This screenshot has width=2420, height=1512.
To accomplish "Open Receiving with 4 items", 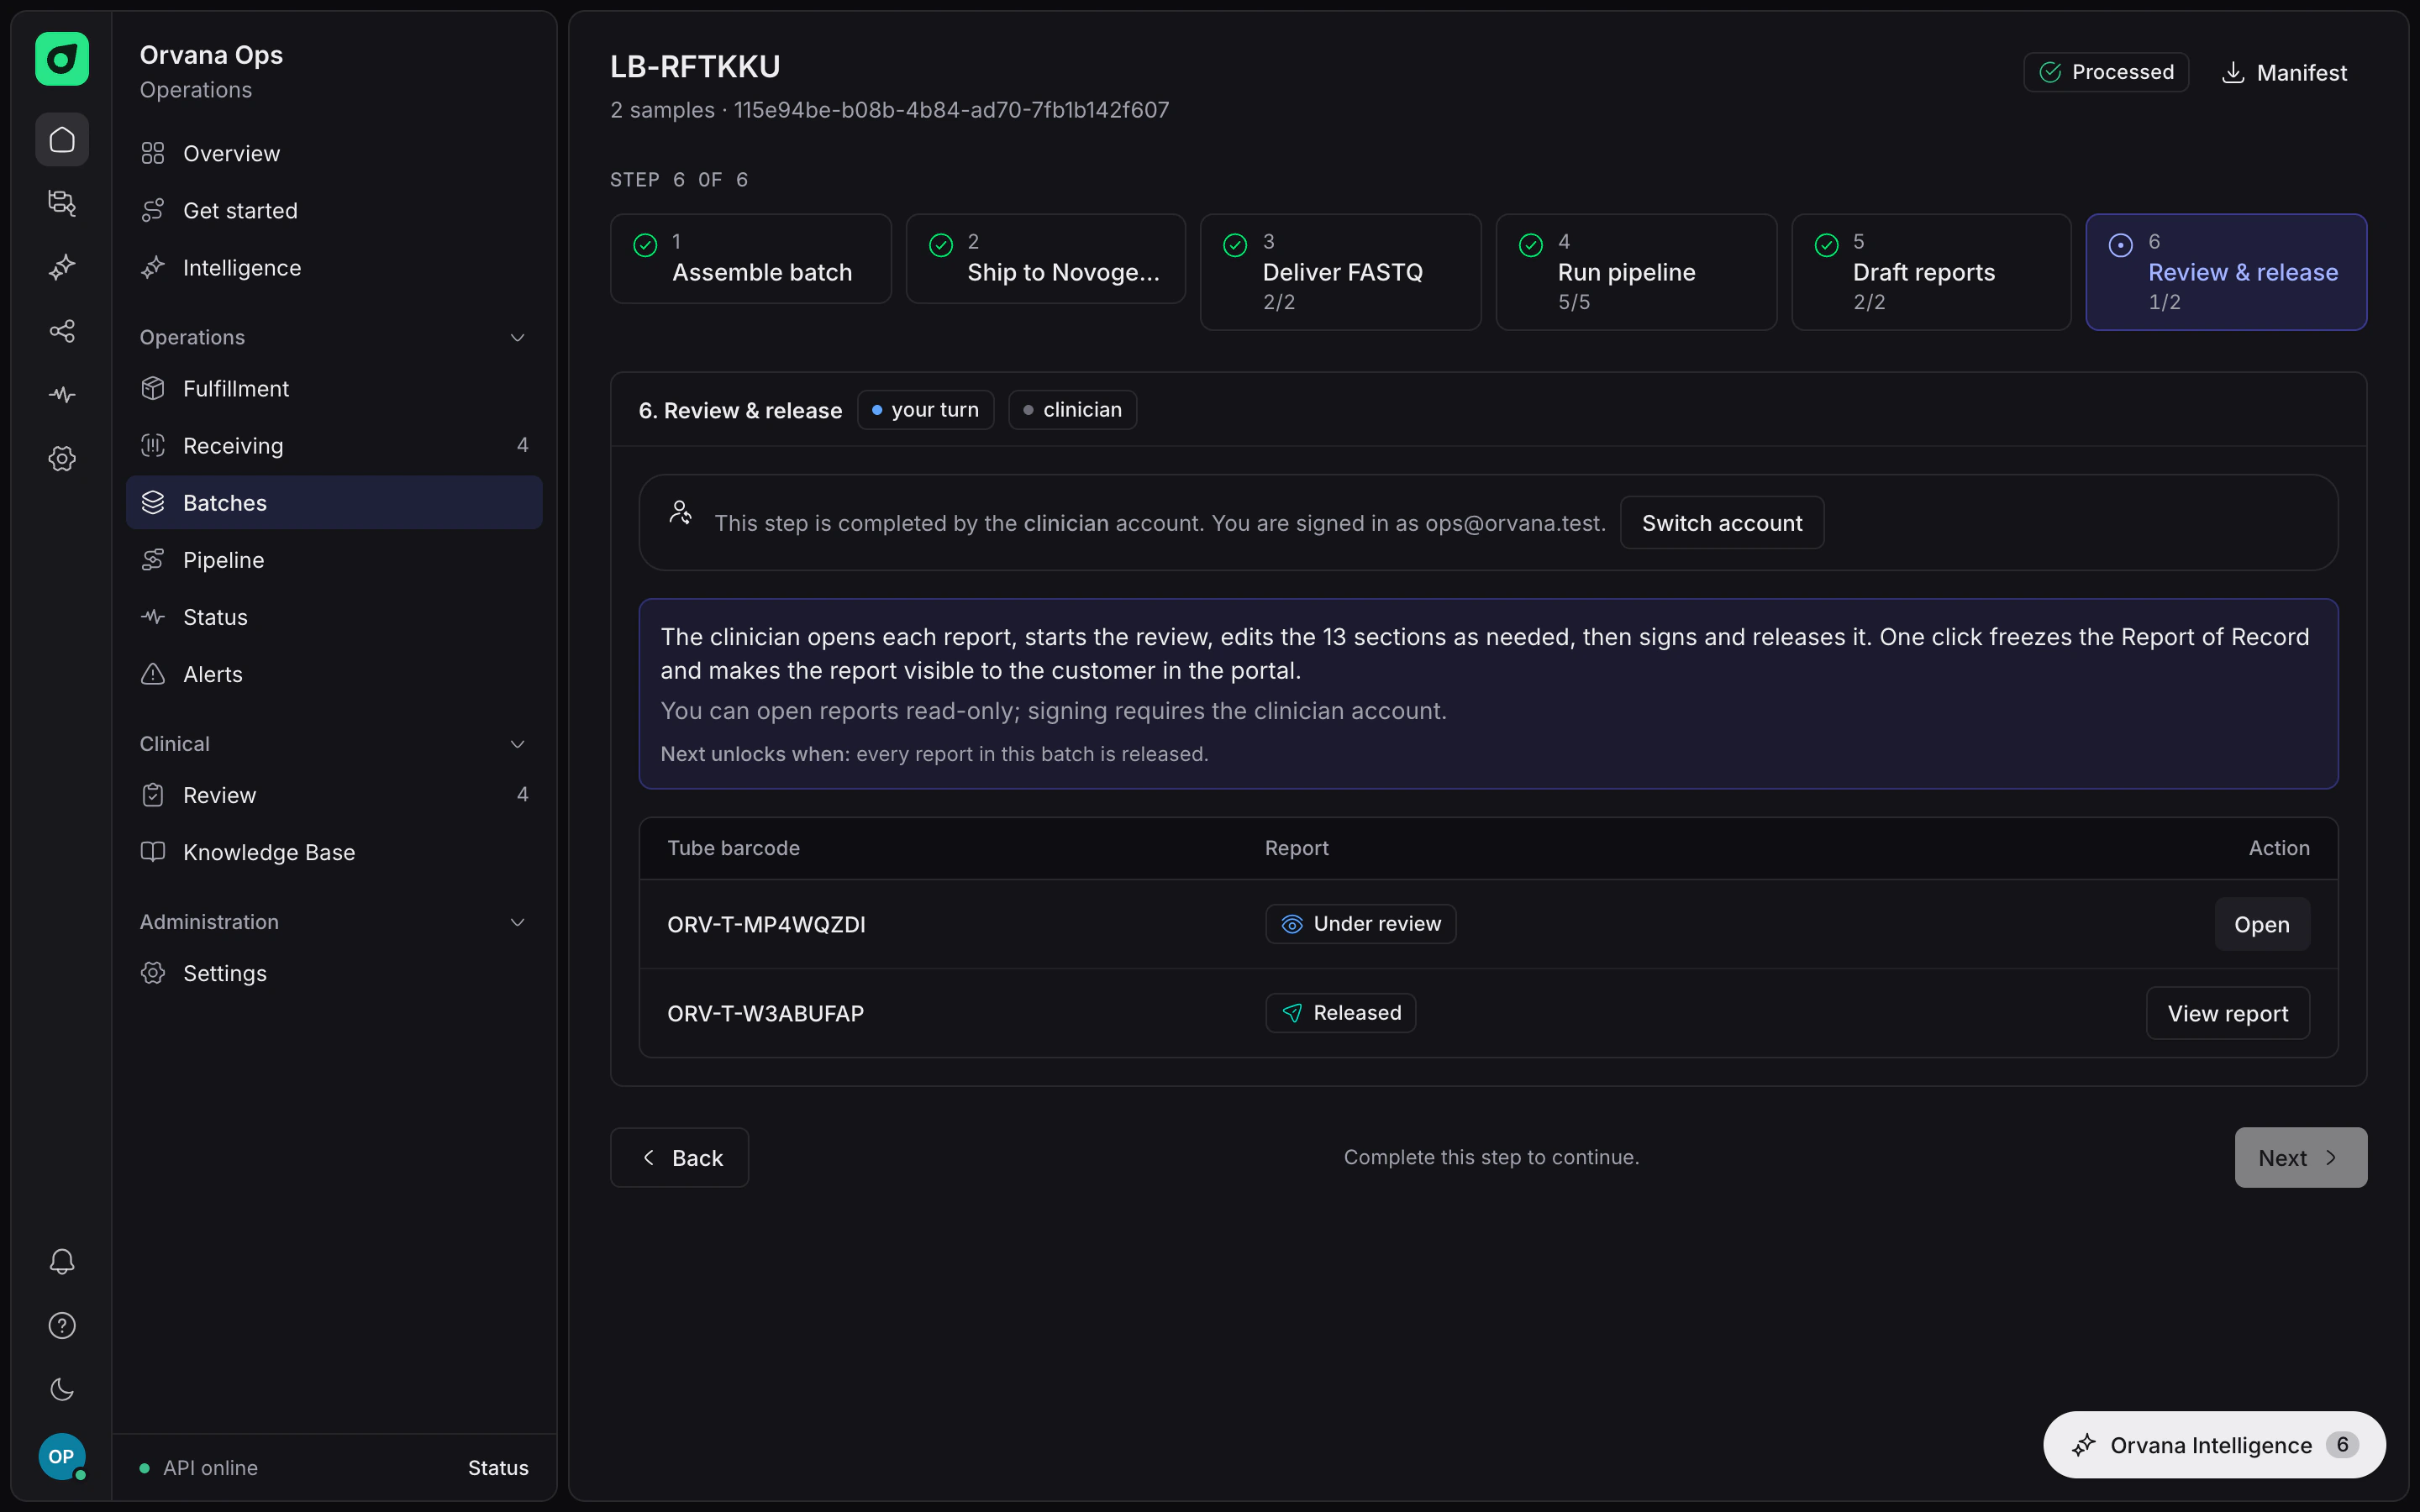I will point(334,445).
